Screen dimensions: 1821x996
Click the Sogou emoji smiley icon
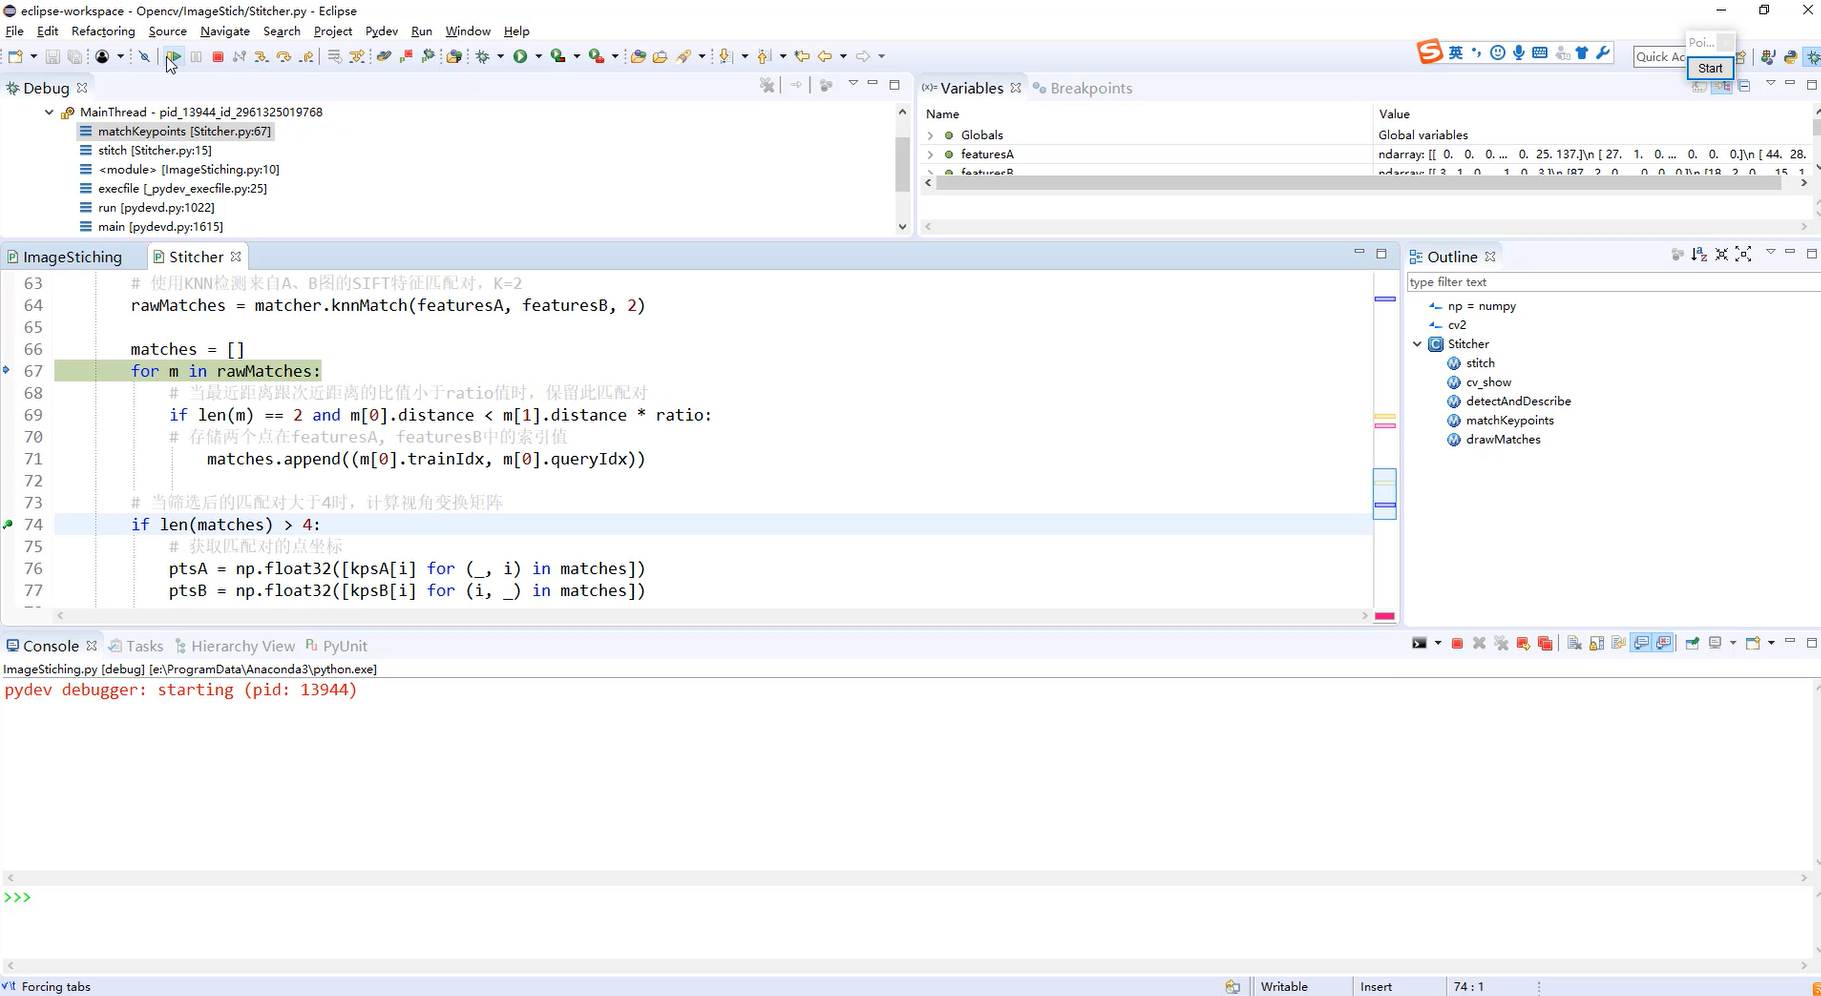(x=1497, y=53)
